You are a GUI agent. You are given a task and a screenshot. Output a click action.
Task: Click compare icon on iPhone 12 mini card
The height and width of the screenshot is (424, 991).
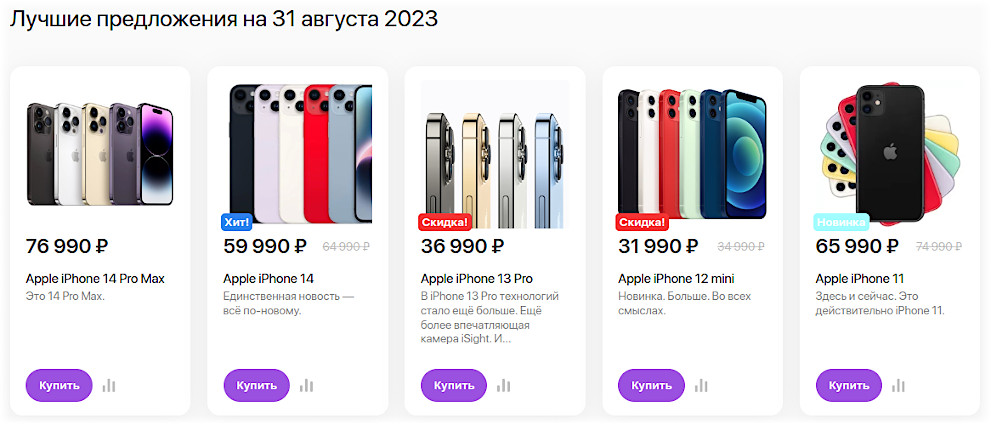click(x=701, y=385)
